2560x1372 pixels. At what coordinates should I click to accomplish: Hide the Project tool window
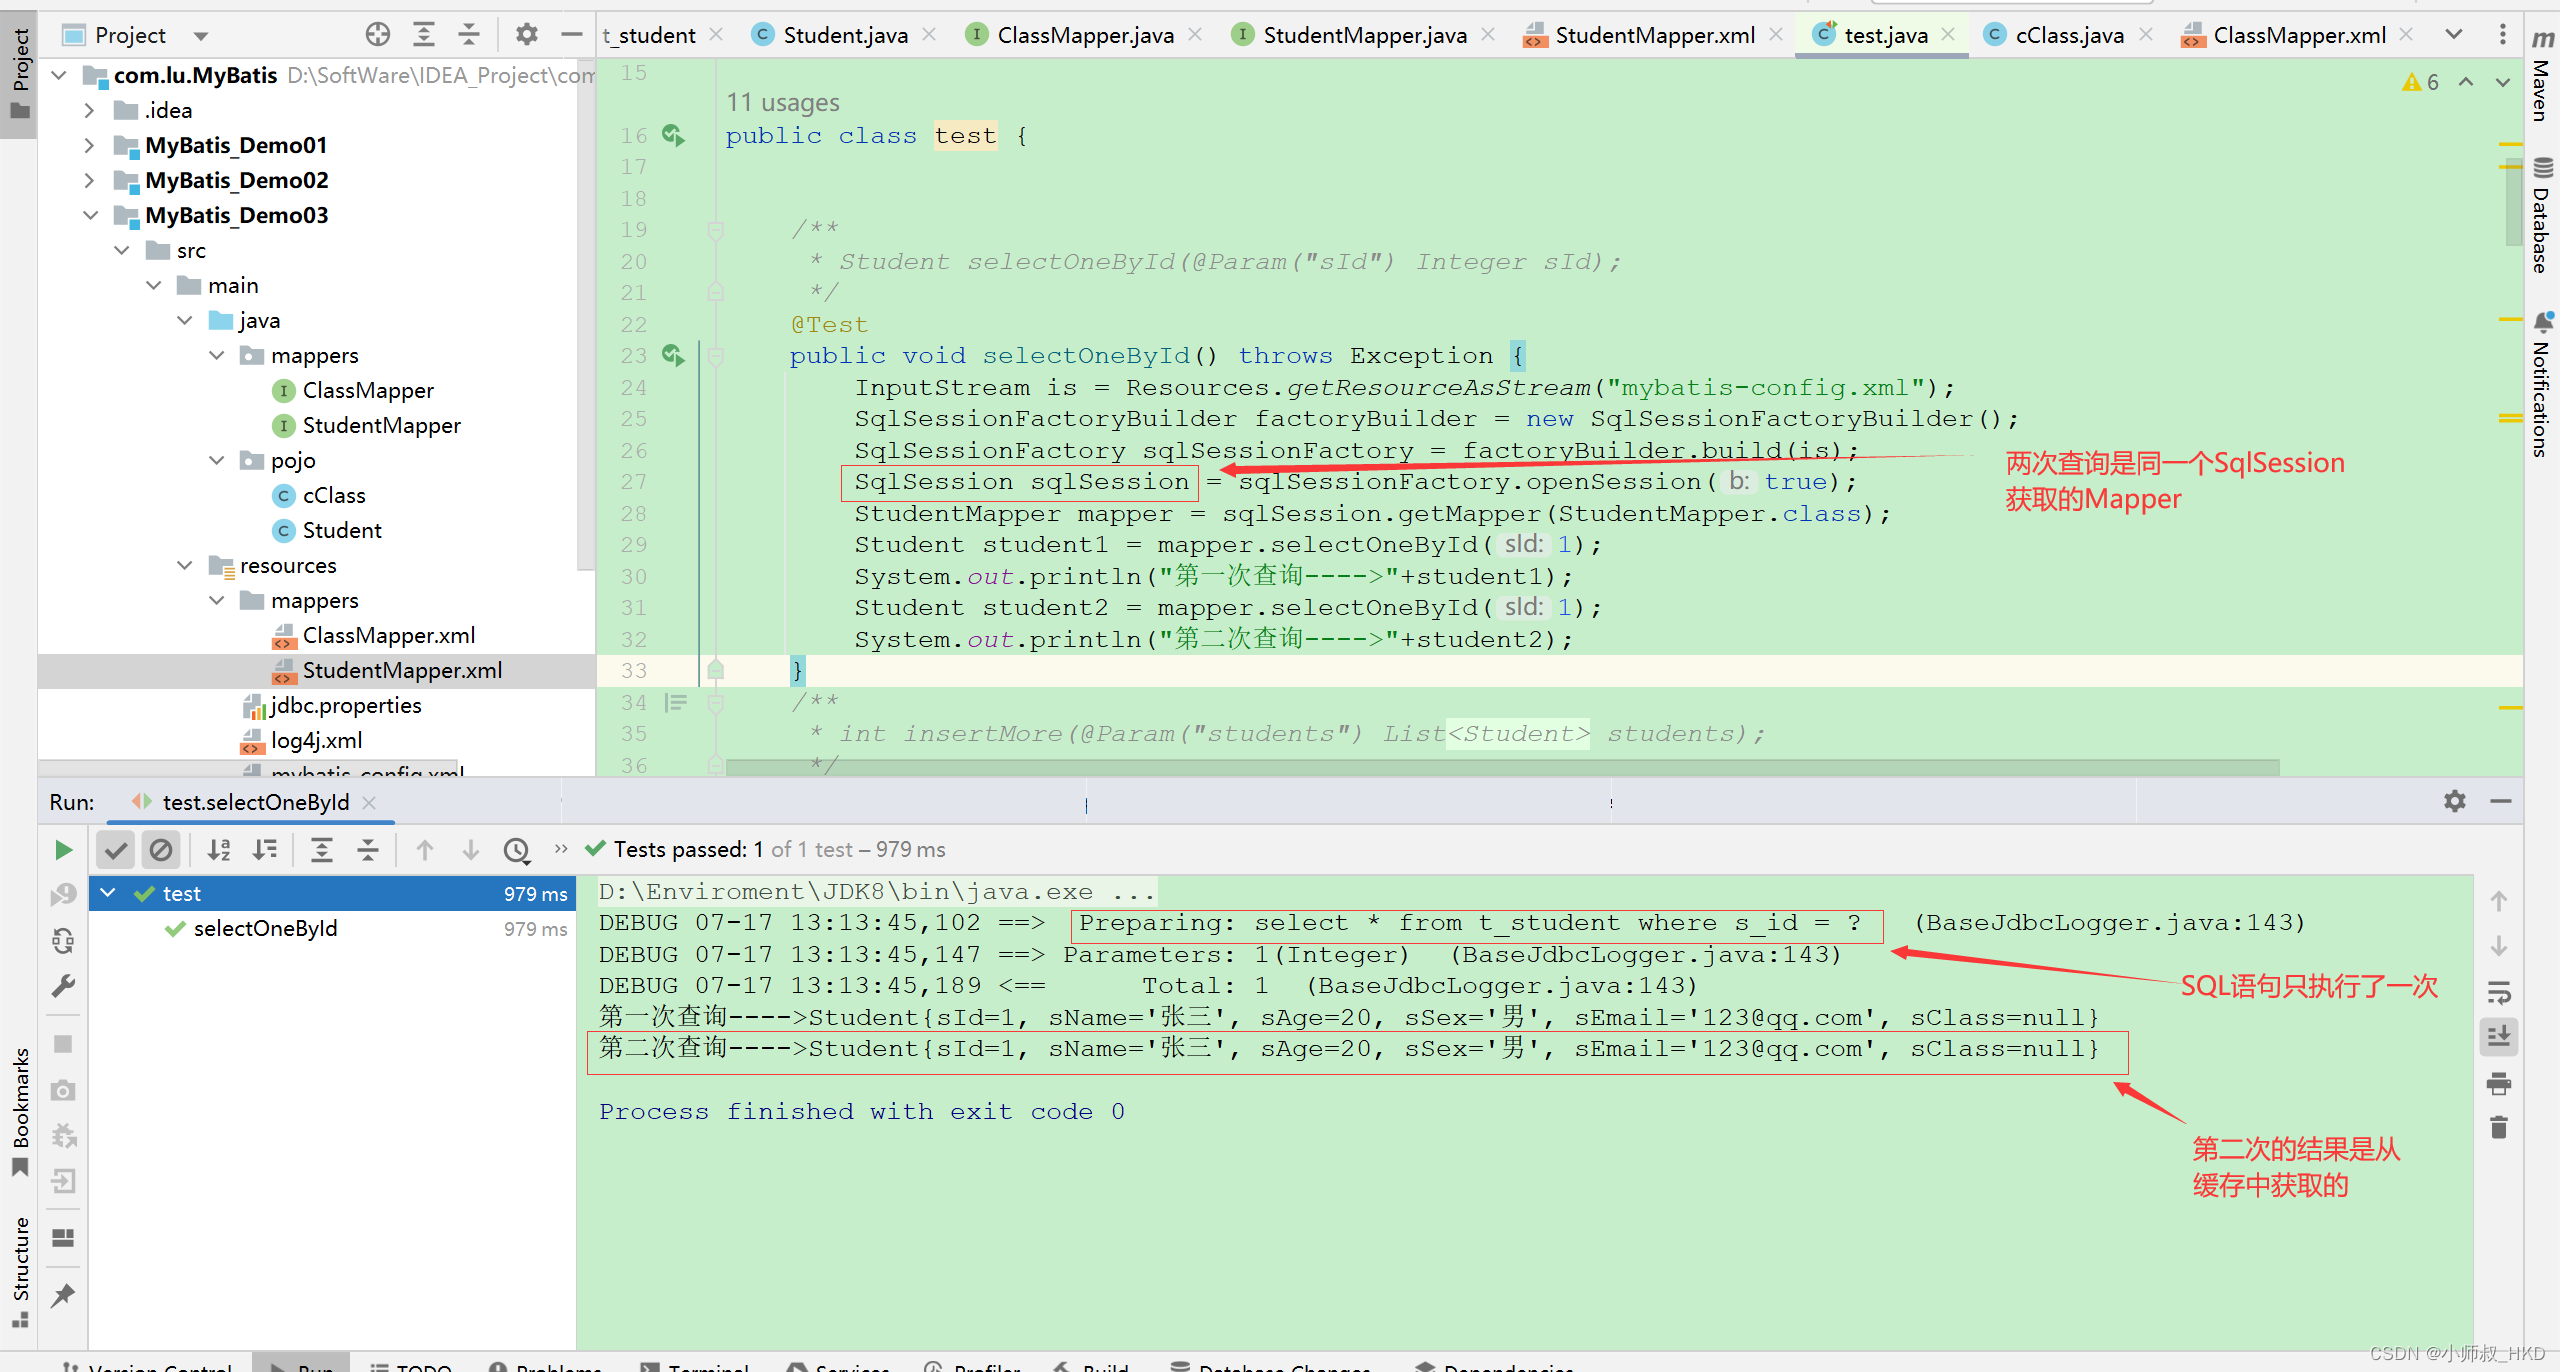(x=572, y=35)
